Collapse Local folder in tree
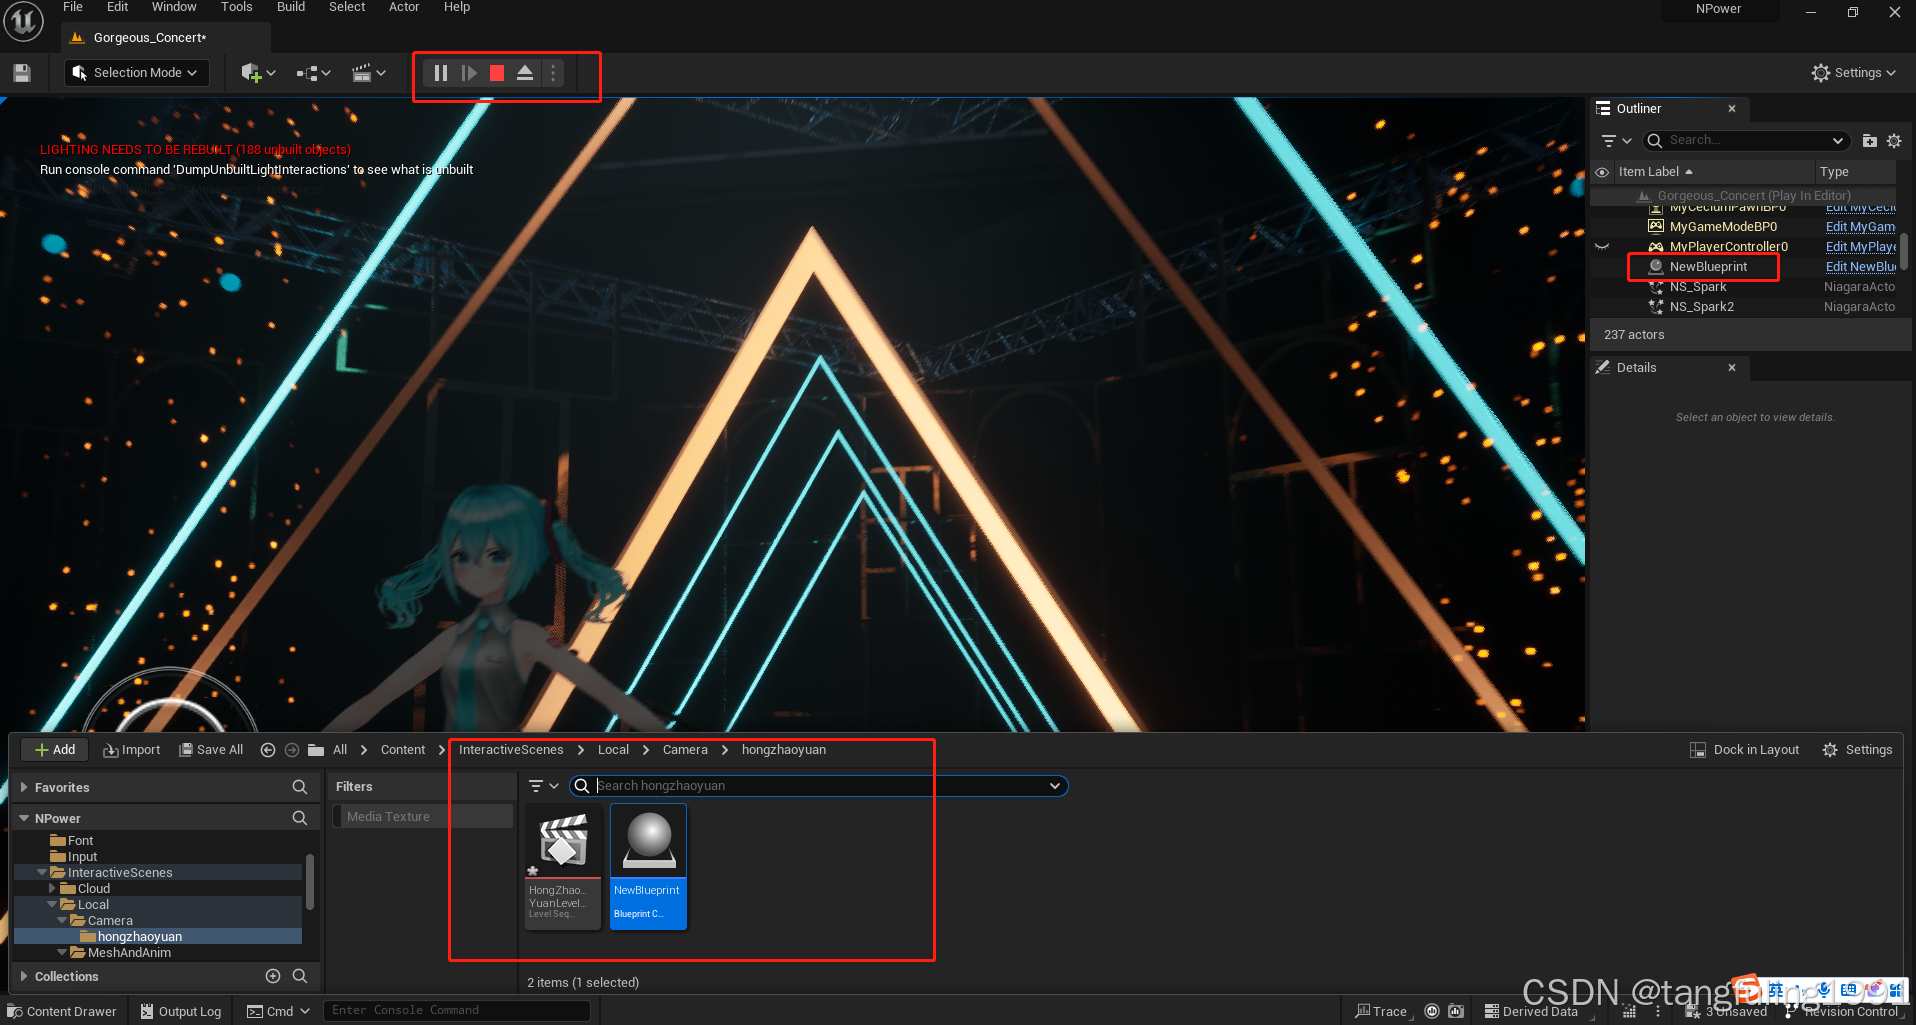This screenshot has height=1025, width=1916. (x=52, y=905)
